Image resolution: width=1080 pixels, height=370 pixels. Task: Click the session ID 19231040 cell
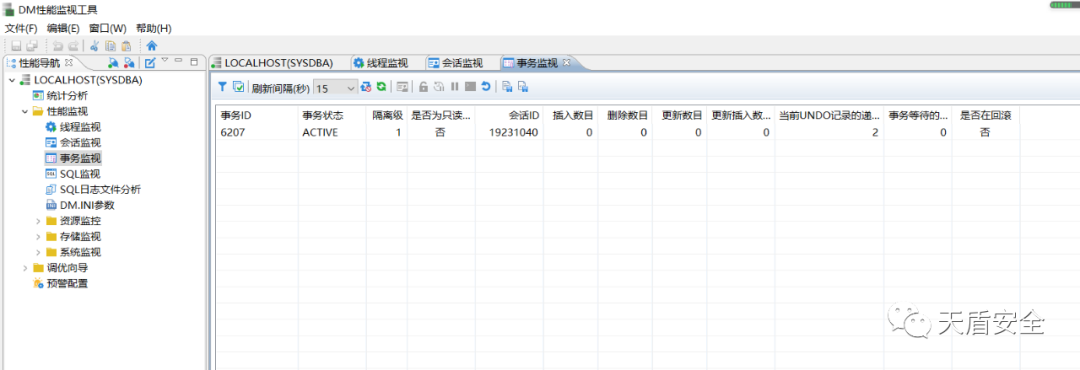(x=509, y=133)
